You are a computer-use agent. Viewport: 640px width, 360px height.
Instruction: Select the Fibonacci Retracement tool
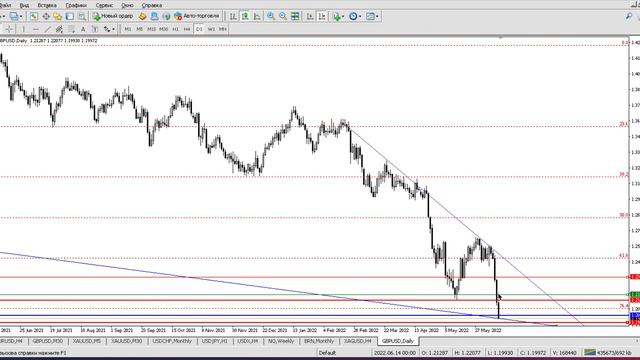point(71,29)
